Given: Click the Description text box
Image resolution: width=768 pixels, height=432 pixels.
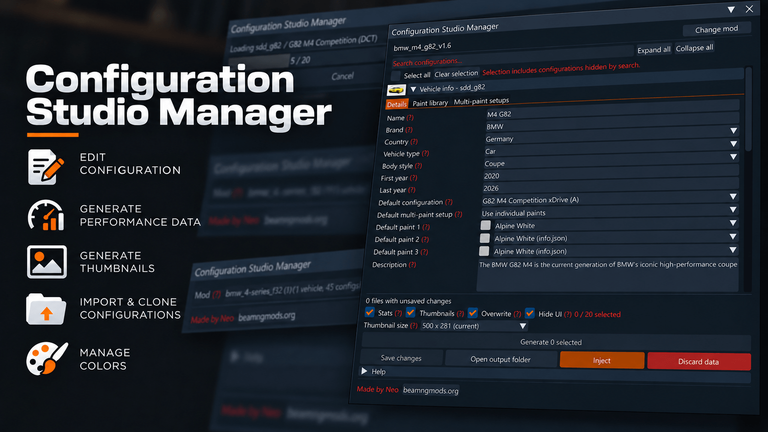Looking at the screenshot, I should (x=607, y=276).
